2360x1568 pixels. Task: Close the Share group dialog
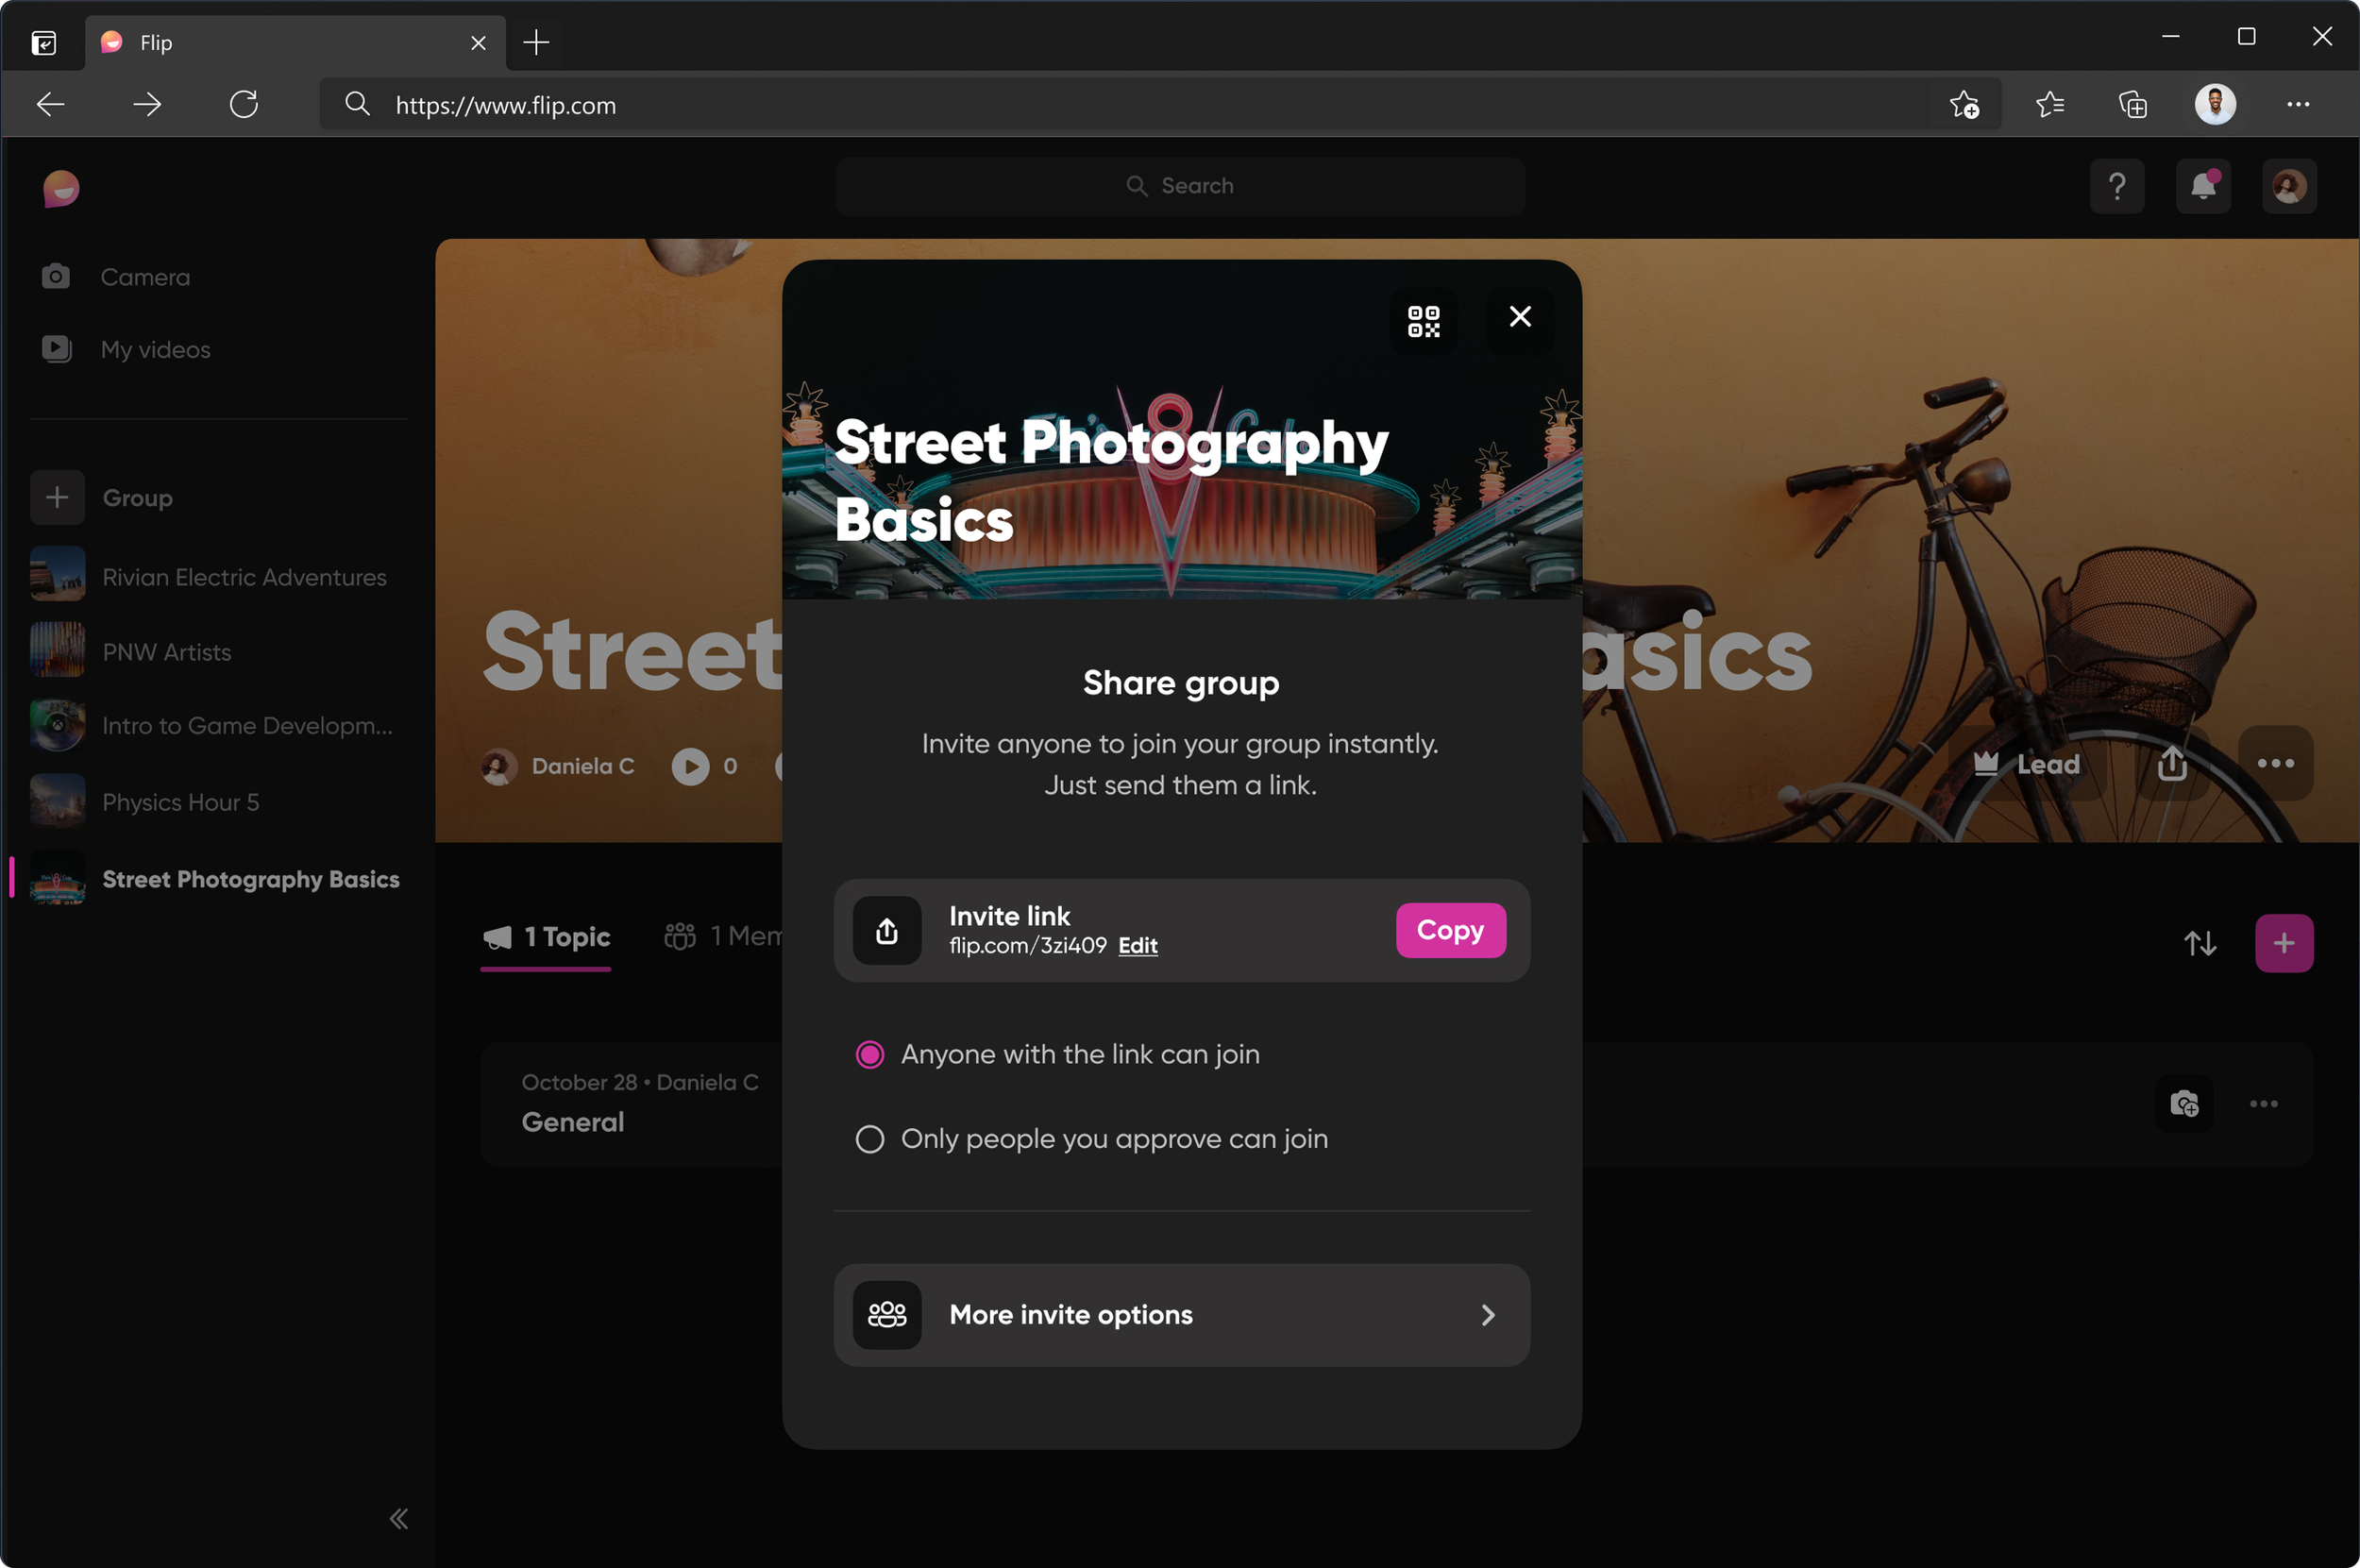(1519, 317)
